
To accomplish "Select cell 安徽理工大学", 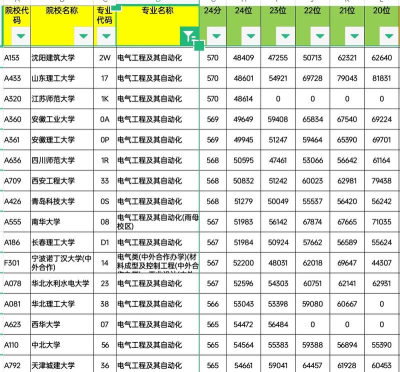I will click(62, 140).
